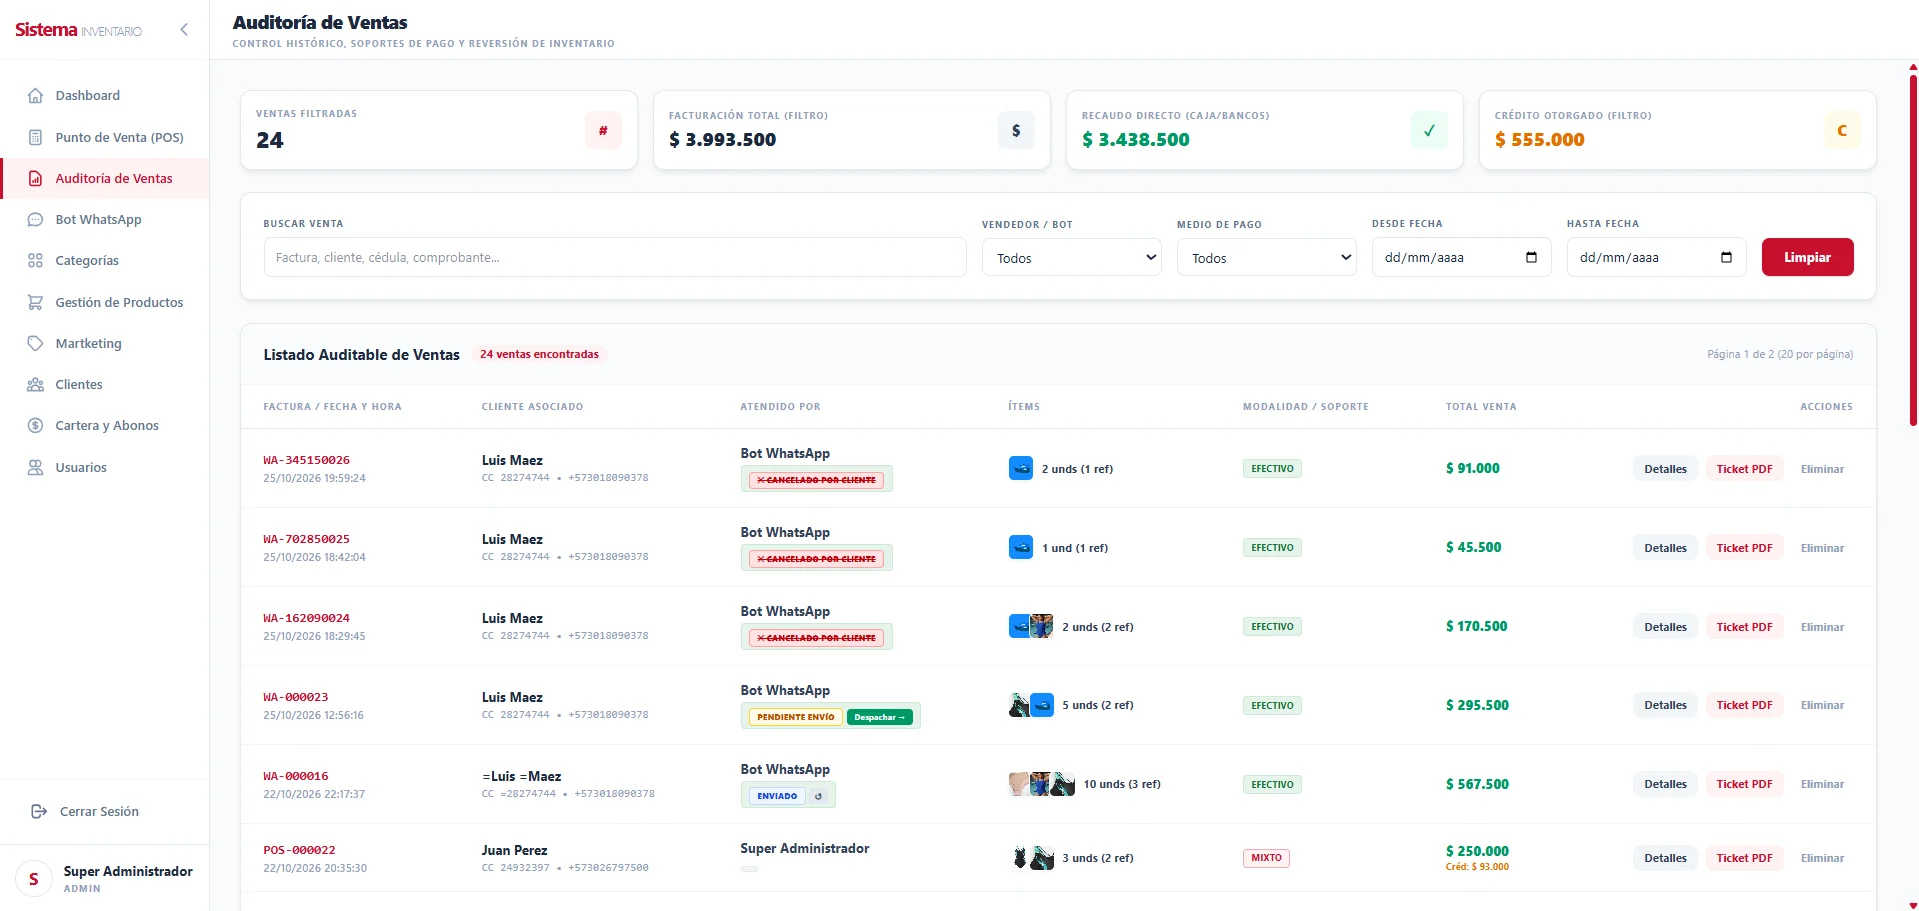
Task: Click swimsuit thumbnail in WA-162090024 row
Action: pyautogui.click(x=1042, y=626)
